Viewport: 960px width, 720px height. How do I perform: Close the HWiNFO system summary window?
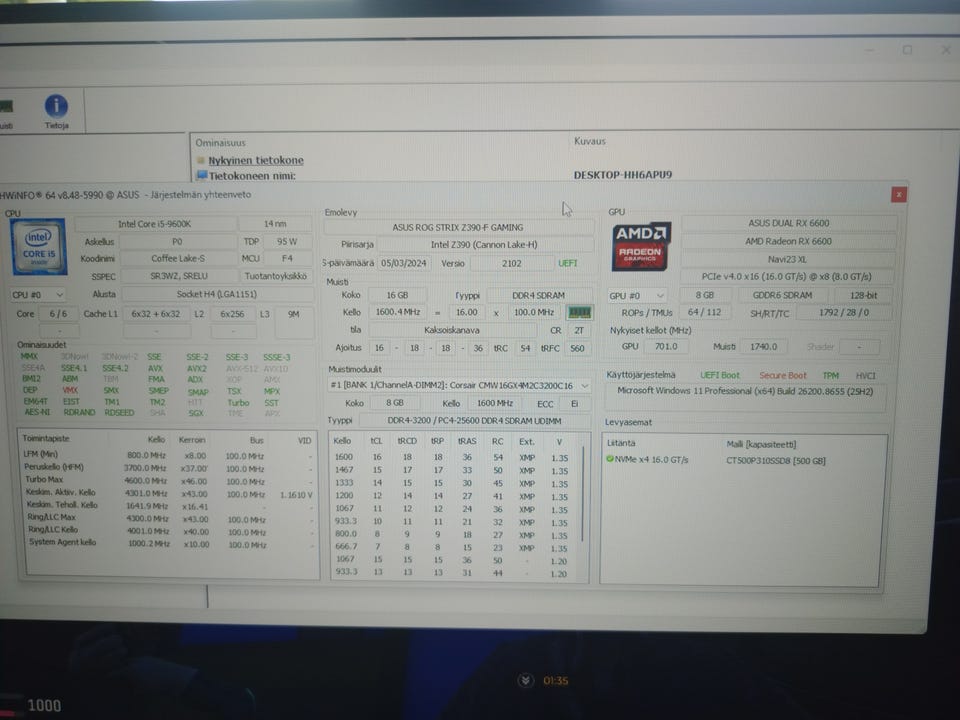coord(898,195)
